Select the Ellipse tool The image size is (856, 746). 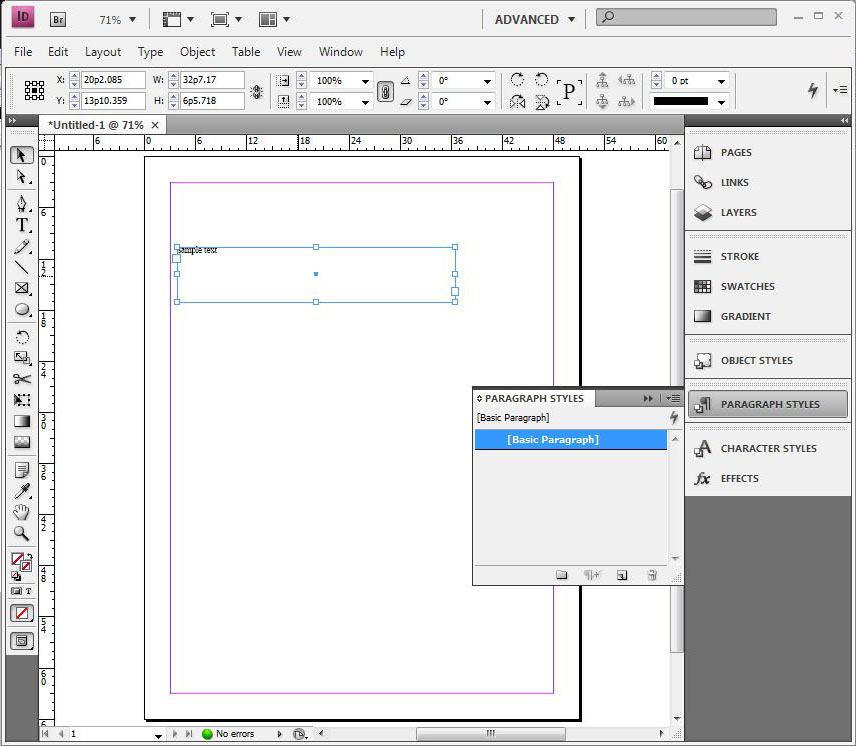(21, 309)
